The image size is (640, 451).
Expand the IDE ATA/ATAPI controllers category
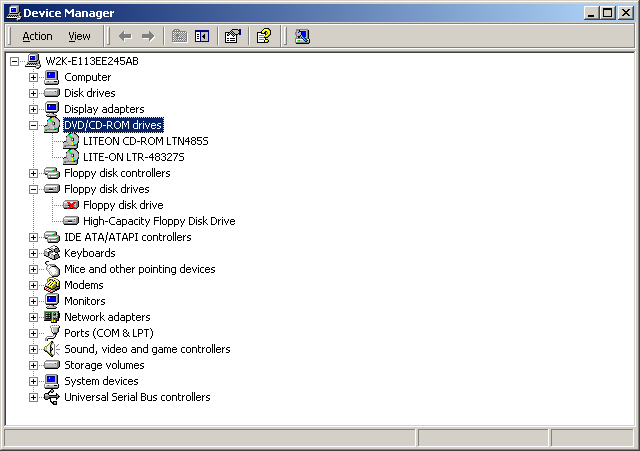[33, 237]
